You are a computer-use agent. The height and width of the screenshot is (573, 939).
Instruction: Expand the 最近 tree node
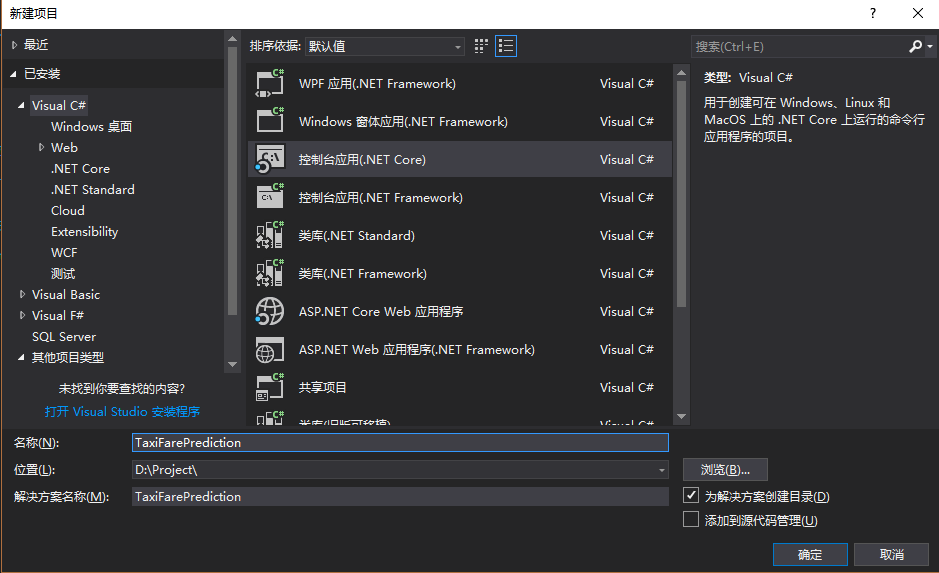pyautogui.click(x=14, y=45)
